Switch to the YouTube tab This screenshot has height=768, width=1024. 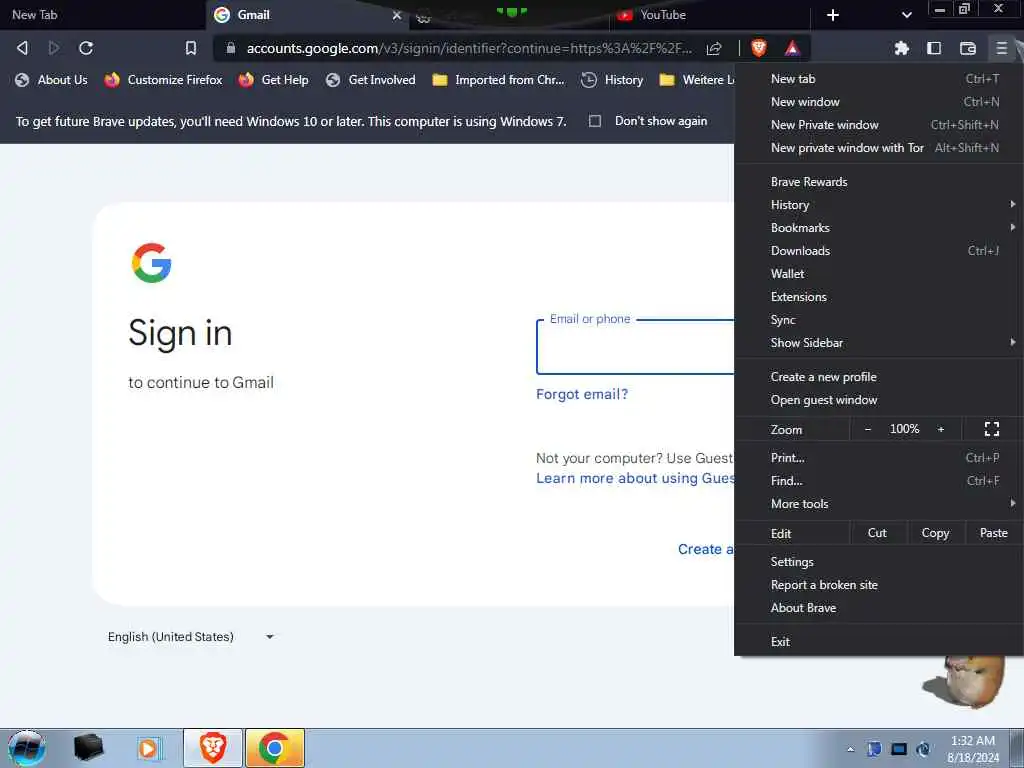tap(710, 15)
